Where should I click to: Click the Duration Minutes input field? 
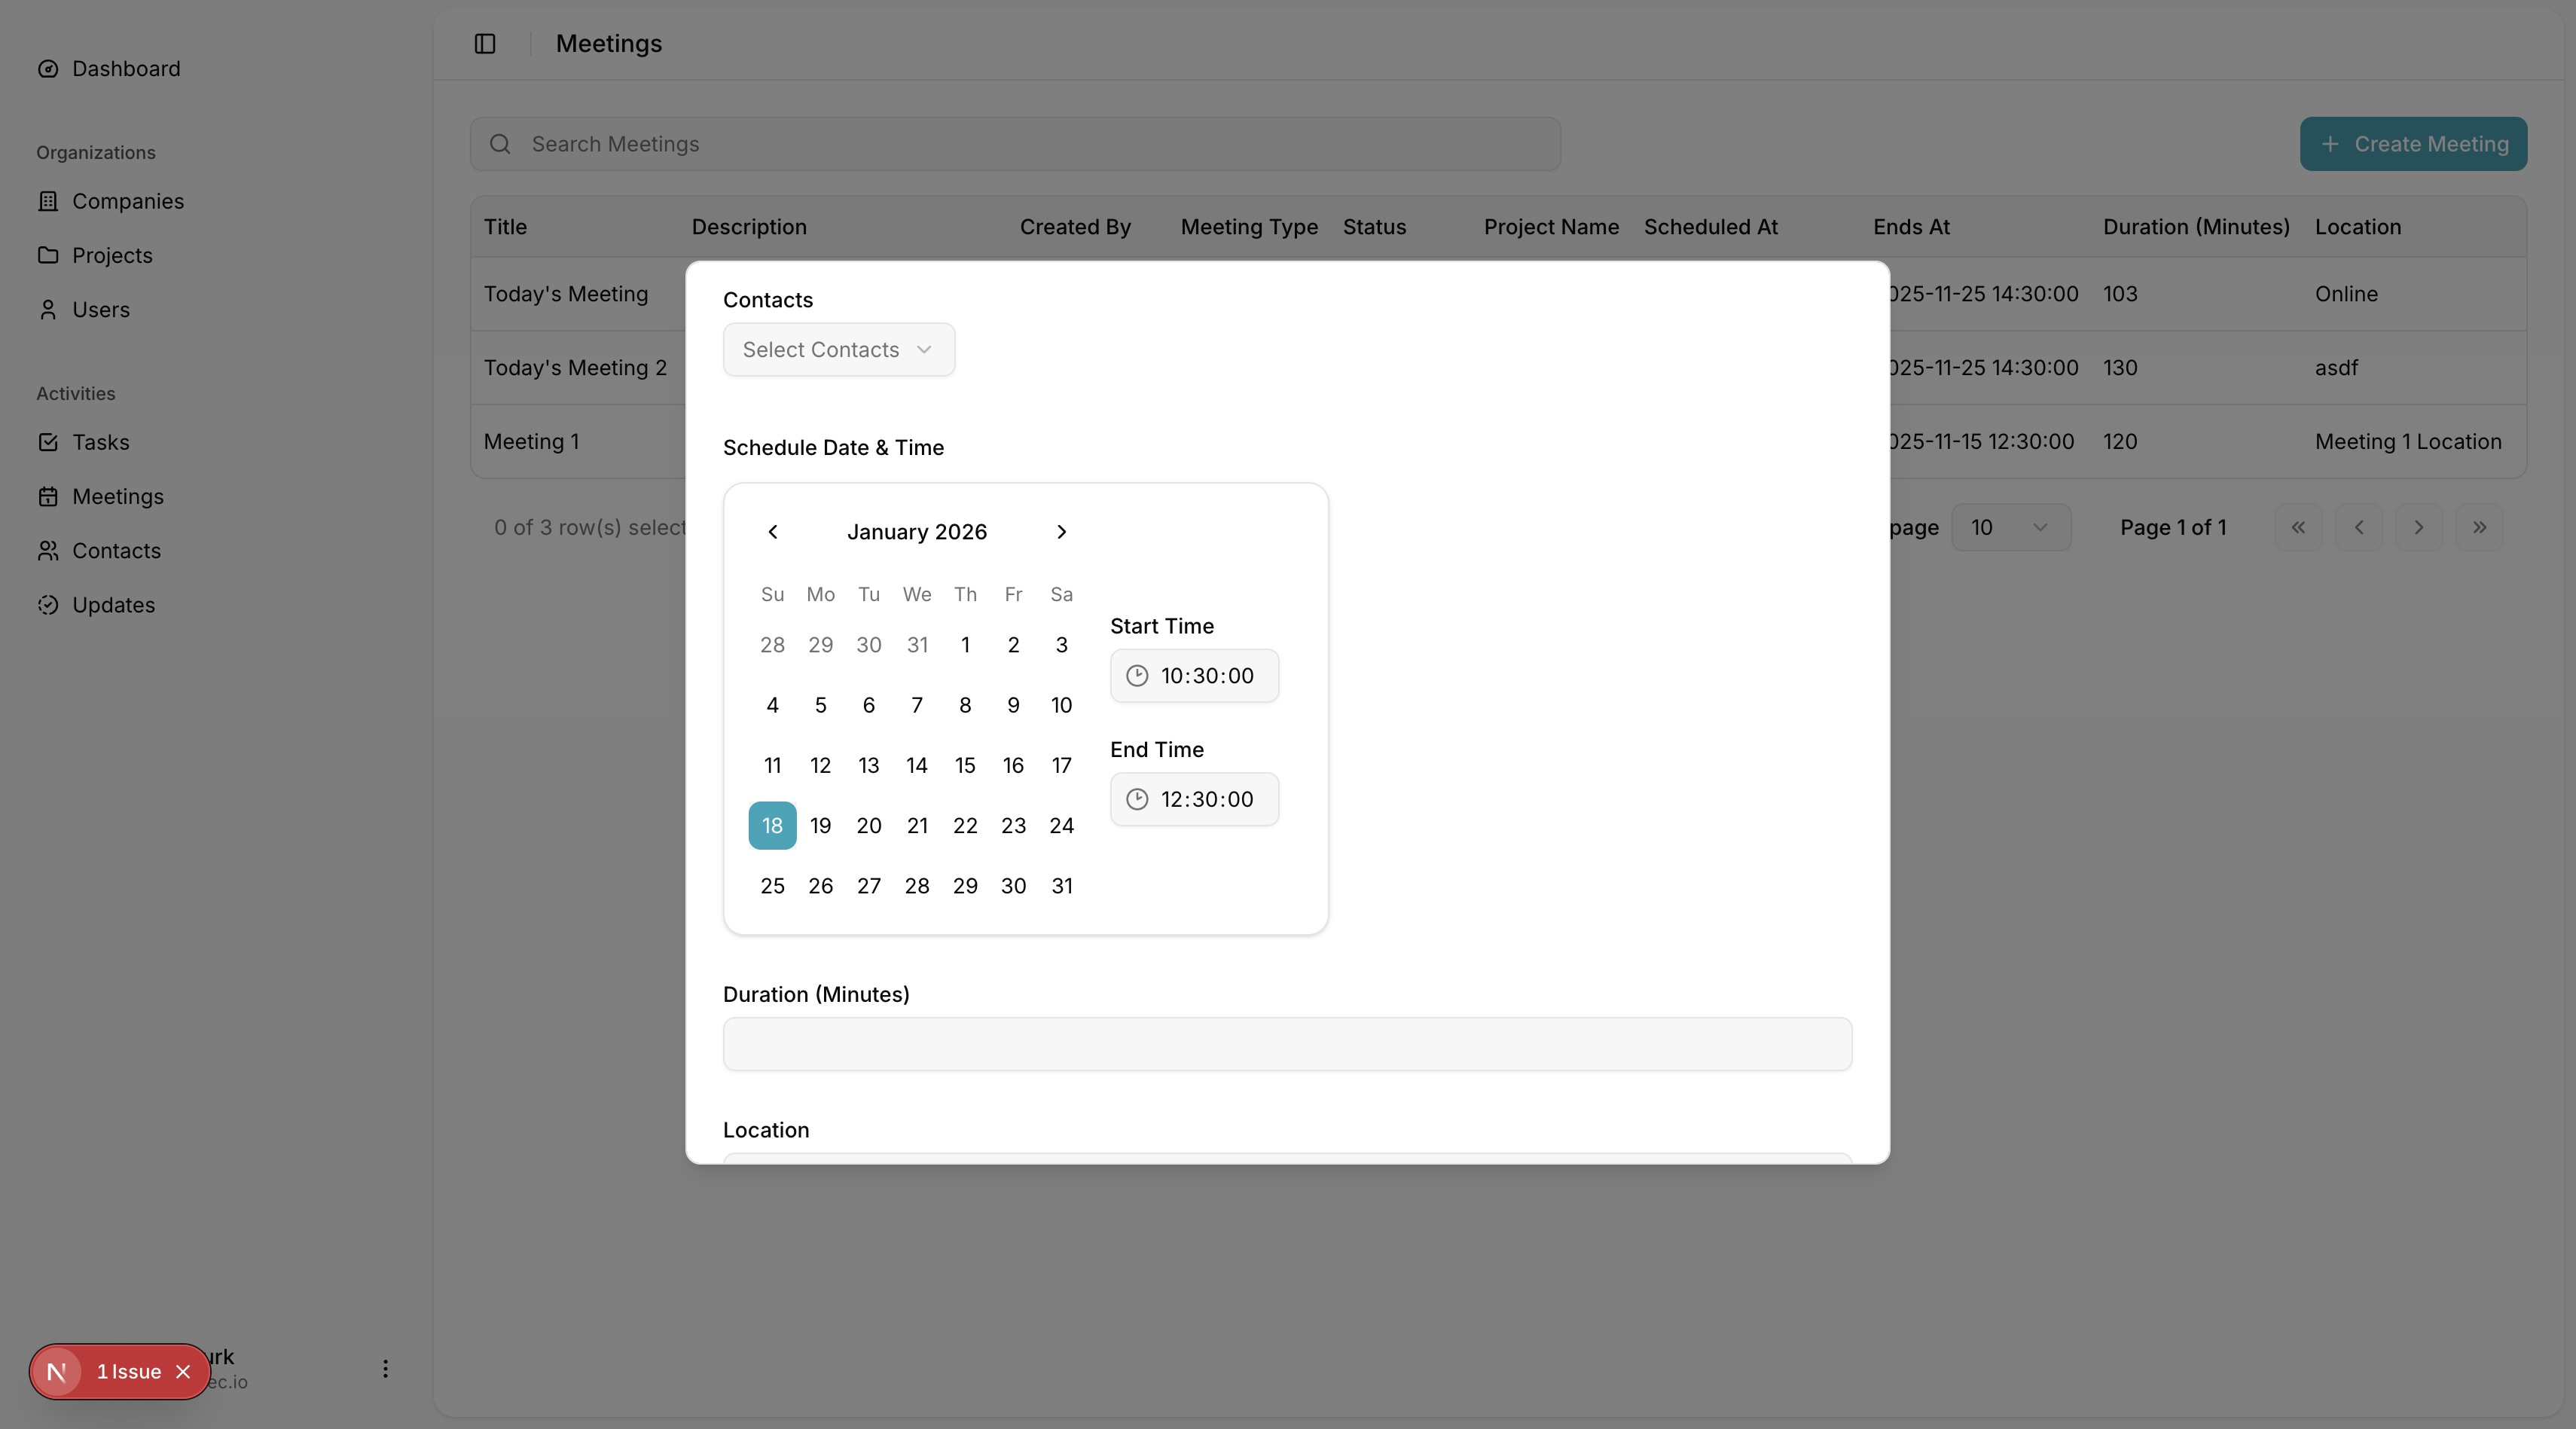point(1286,1043)
